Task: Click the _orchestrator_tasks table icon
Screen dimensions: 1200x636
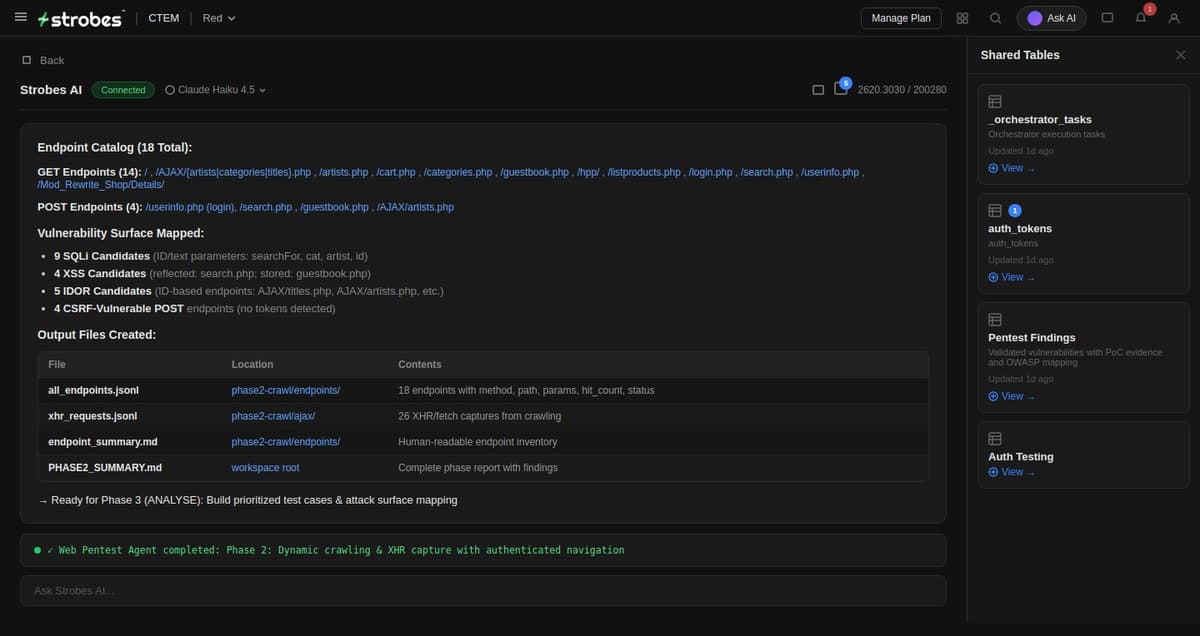Action: [x=995, y=101]
